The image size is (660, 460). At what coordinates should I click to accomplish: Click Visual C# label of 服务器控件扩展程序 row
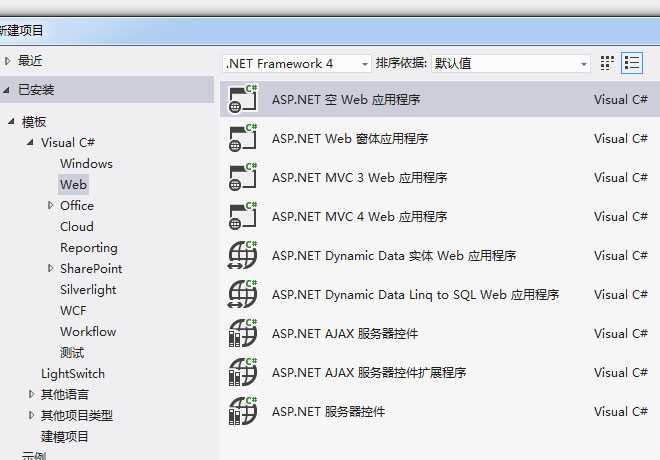[x=620, y=372]
